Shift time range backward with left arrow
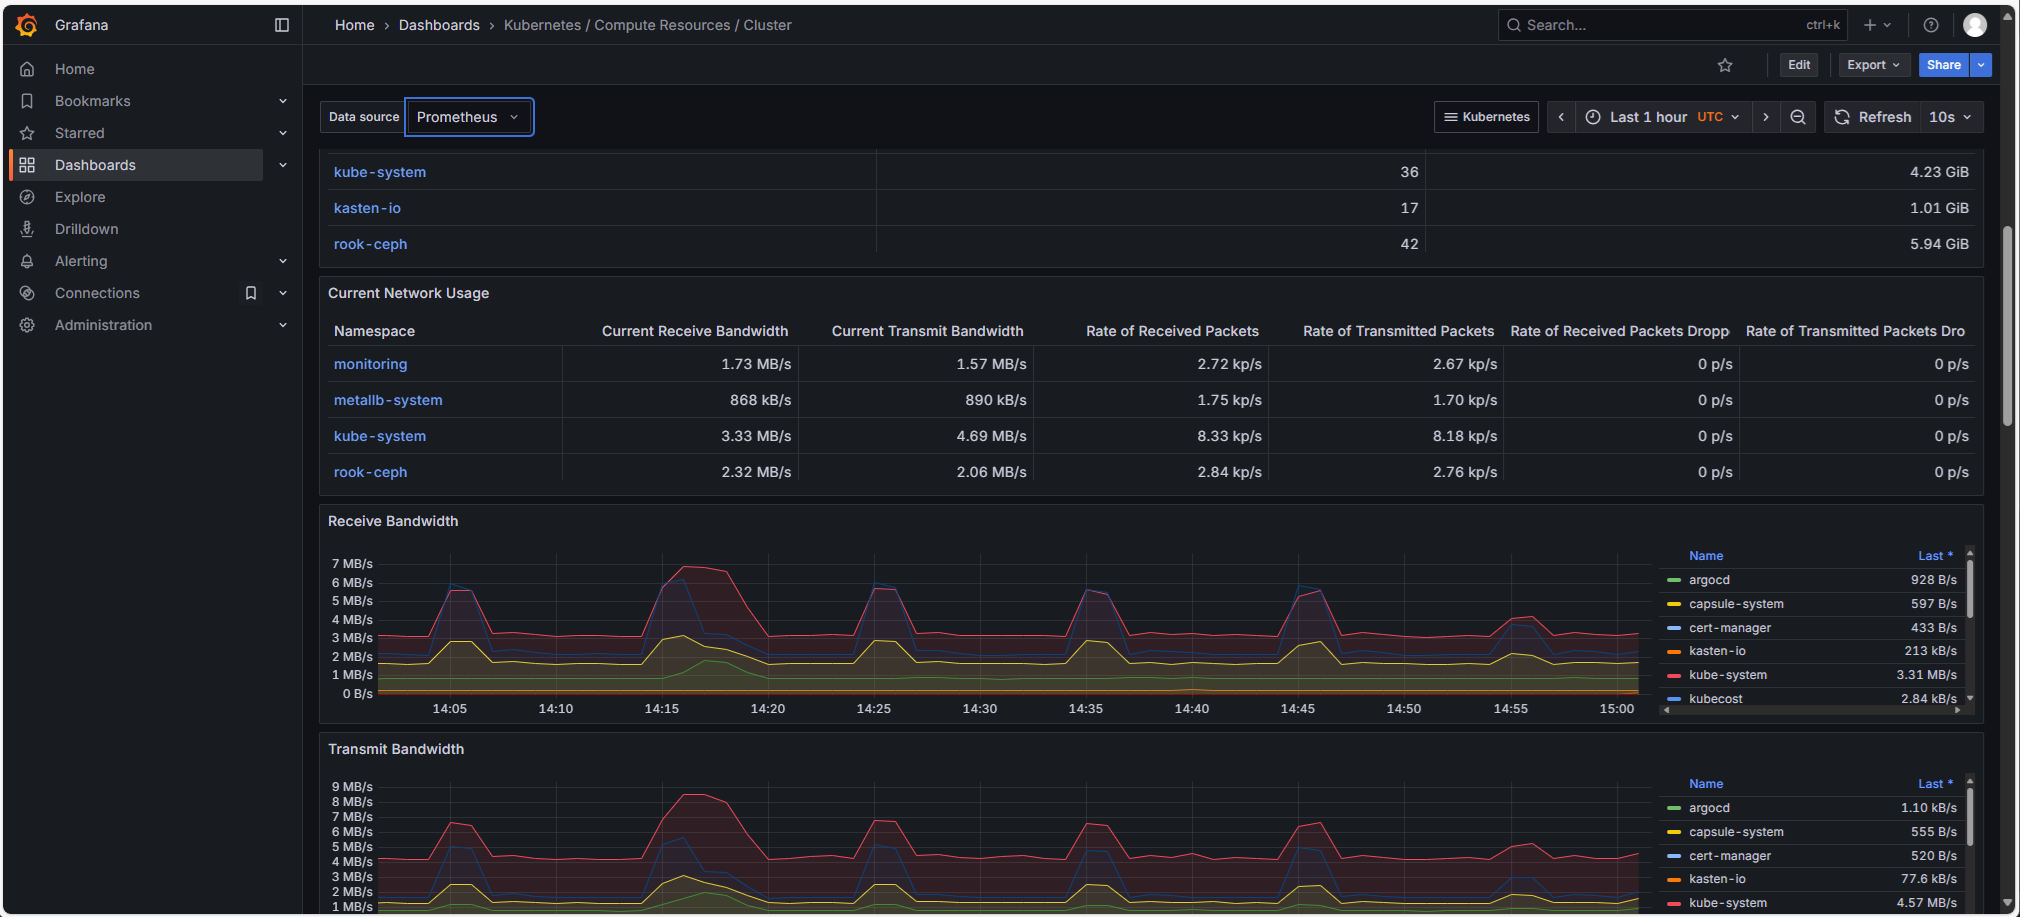 pos(1561,117)
